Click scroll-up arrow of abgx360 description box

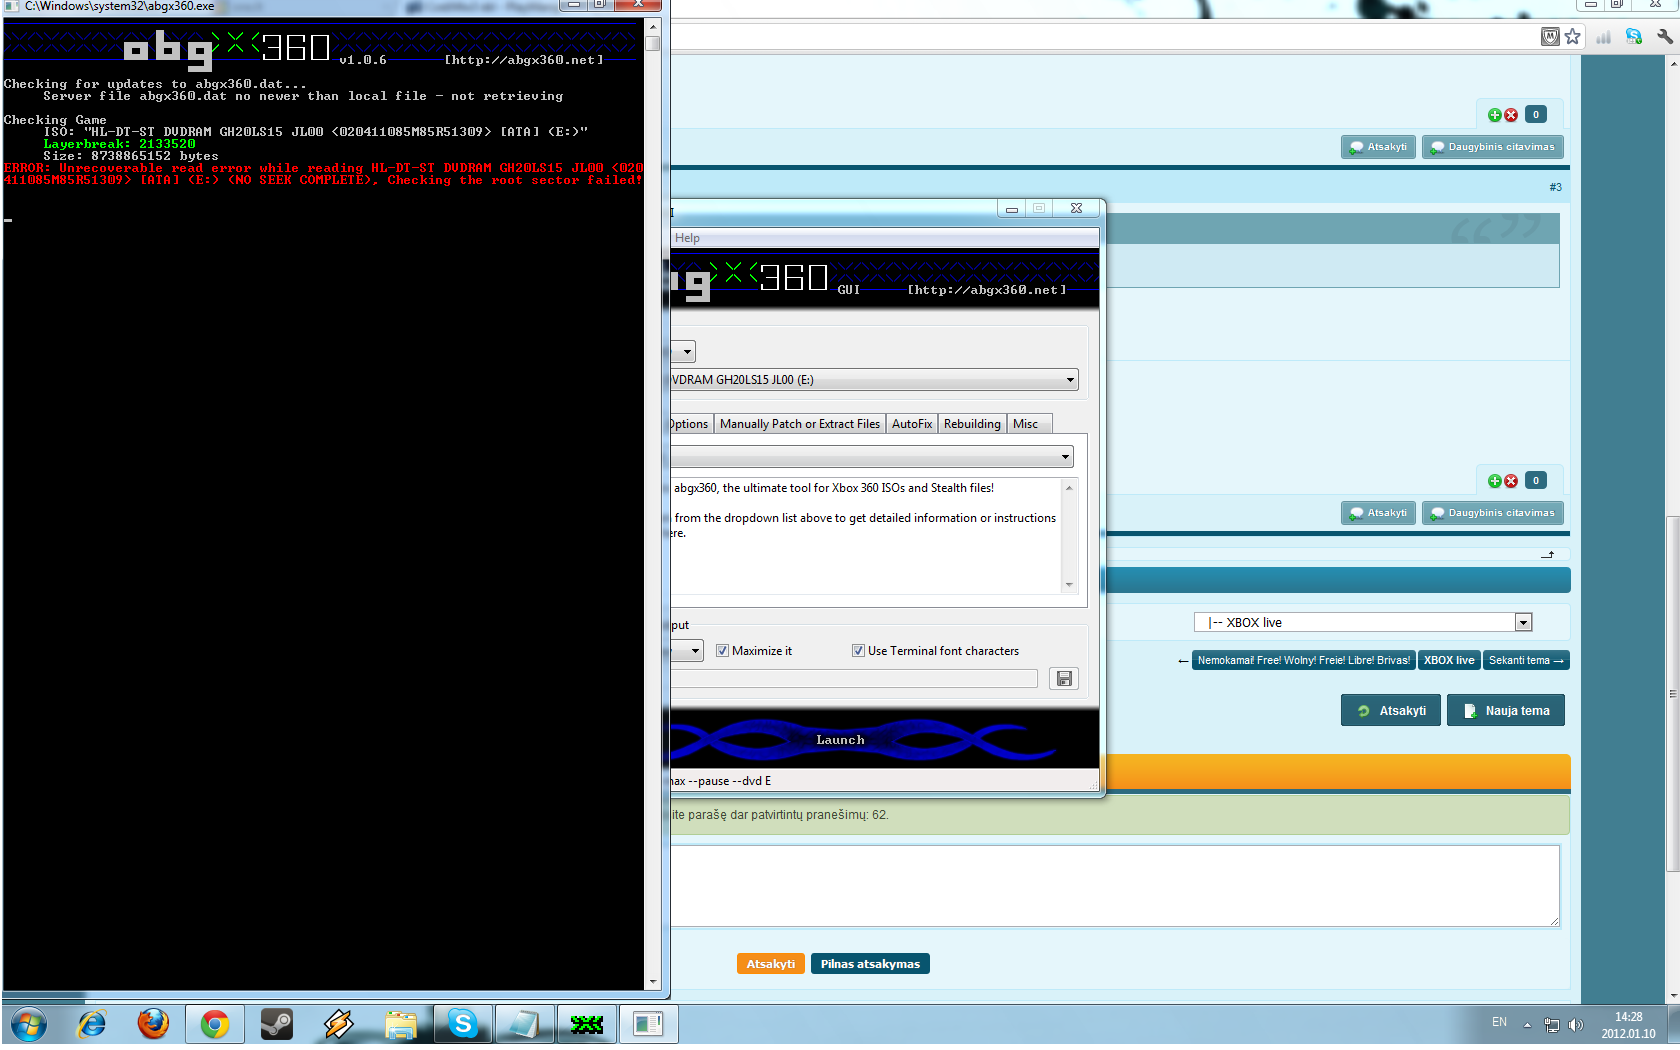(1069, 488)
